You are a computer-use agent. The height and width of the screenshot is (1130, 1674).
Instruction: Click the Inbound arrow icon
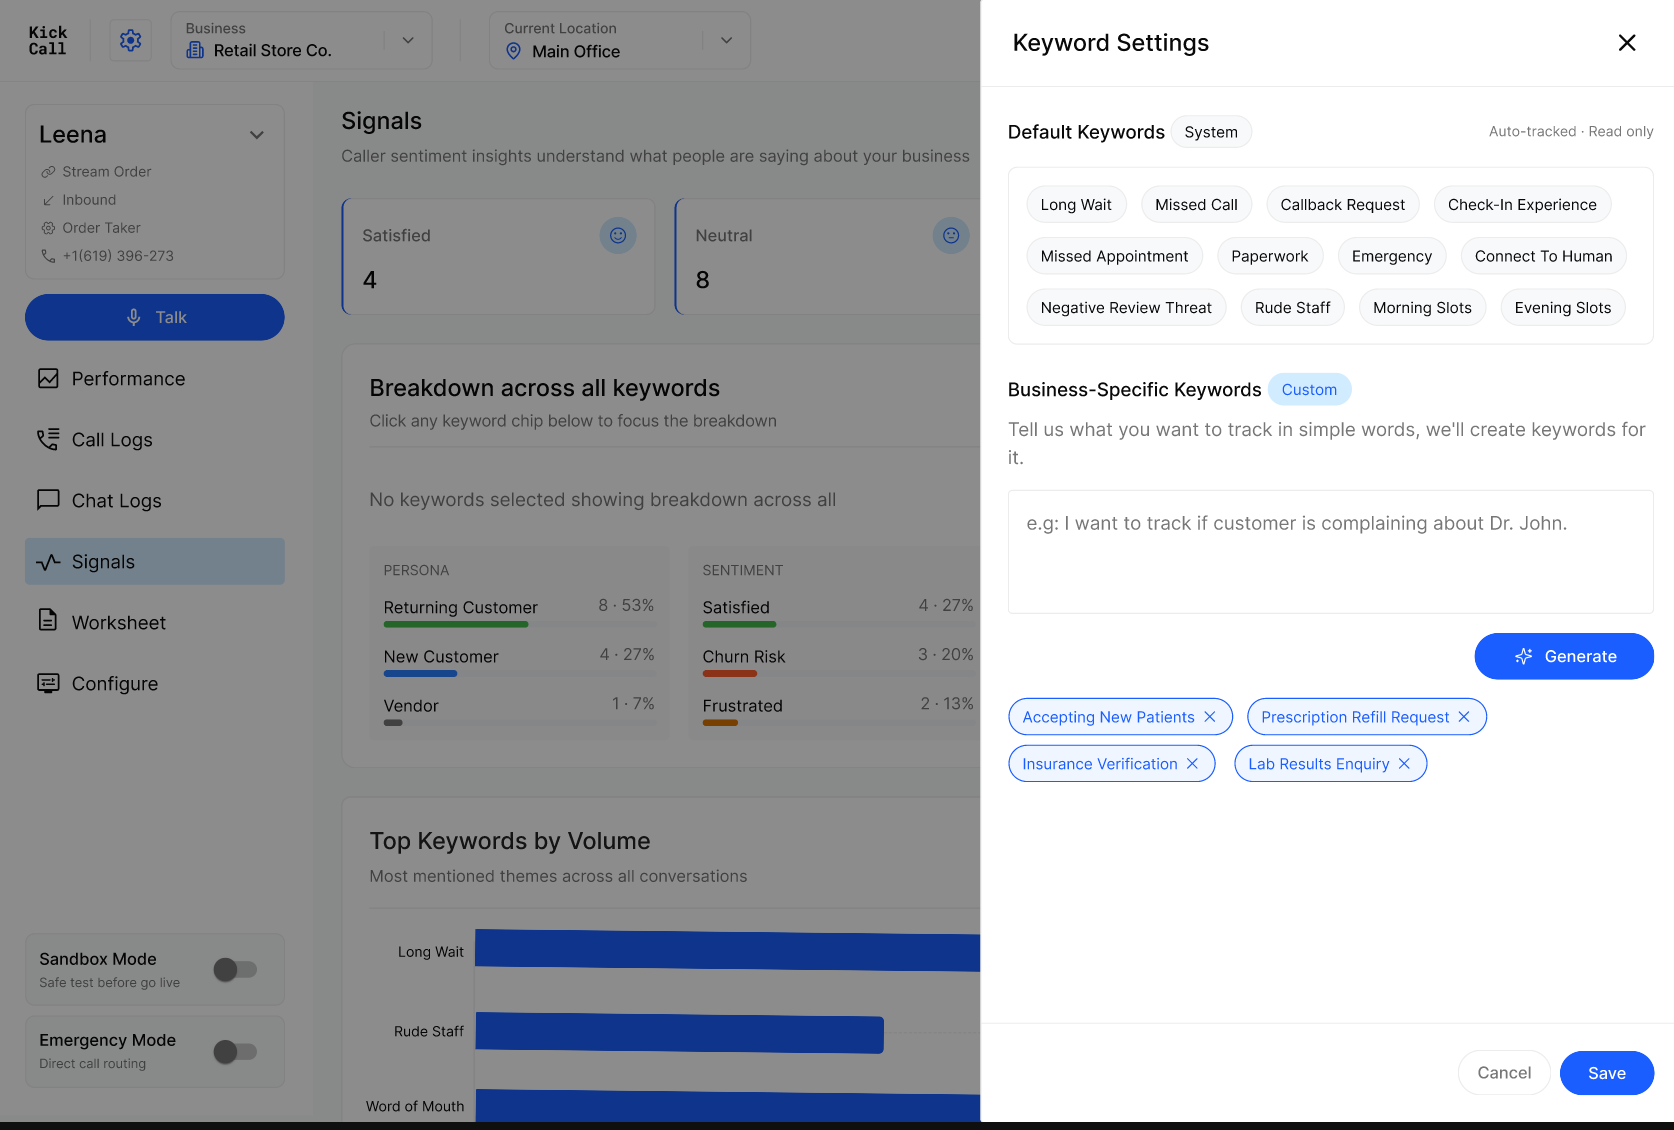coord(48,200)
